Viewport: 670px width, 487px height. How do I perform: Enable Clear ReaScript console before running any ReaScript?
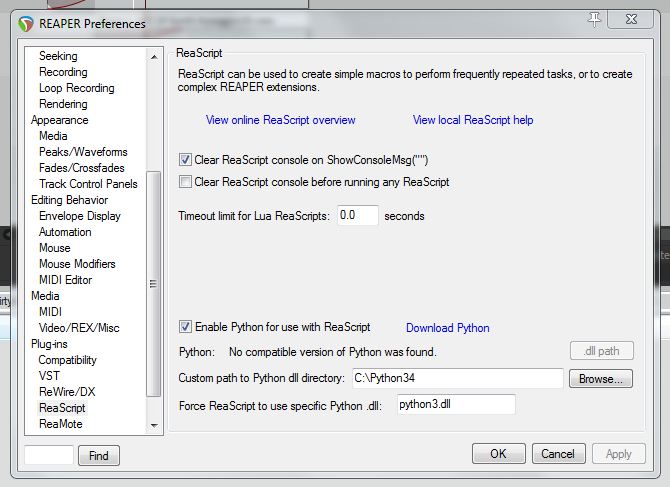(x=185, y=182)
